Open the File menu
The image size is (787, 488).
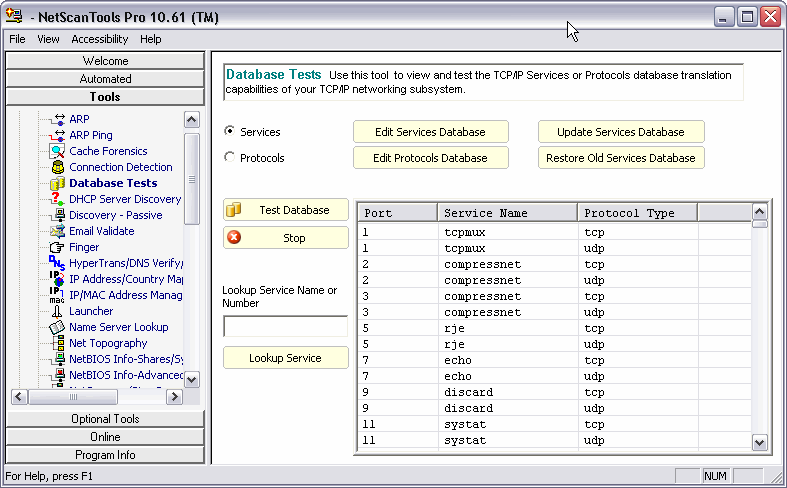(x=17, y=39)
